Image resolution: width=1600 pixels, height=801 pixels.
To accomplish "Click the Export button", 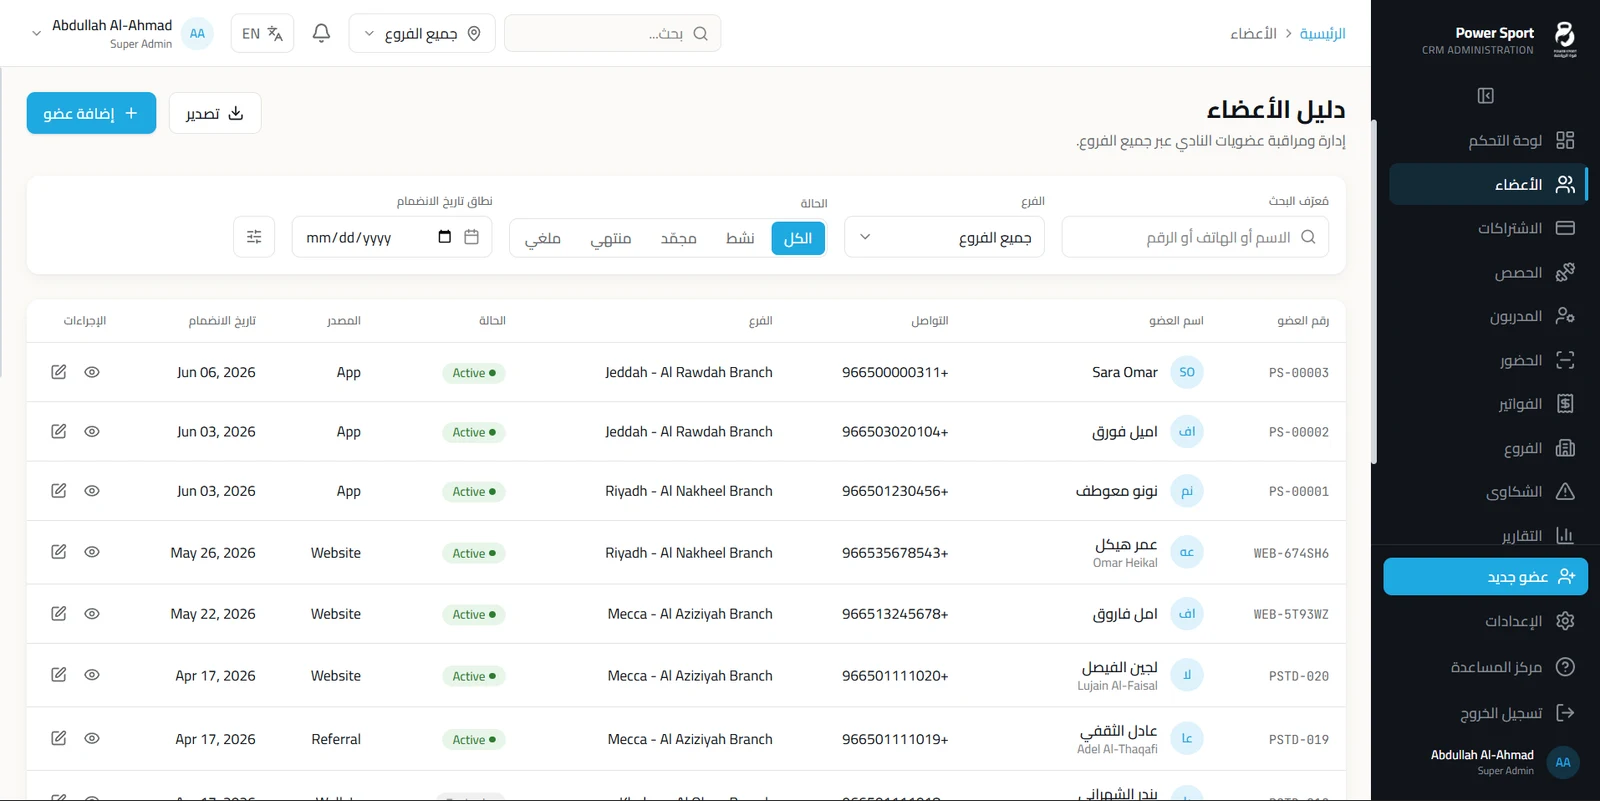I will point(215,113).
